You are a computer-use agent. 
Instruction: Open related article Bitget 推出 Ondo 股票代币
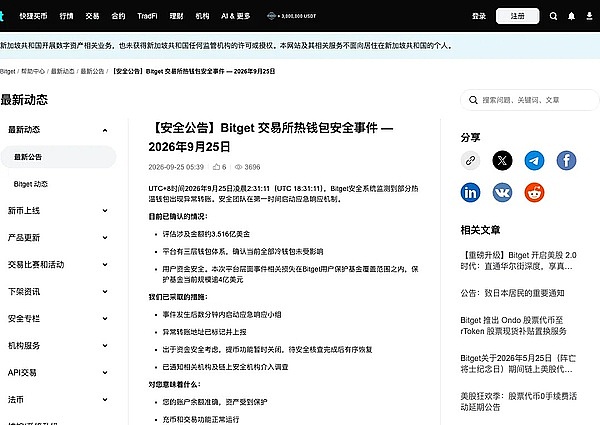pos(514,326)
